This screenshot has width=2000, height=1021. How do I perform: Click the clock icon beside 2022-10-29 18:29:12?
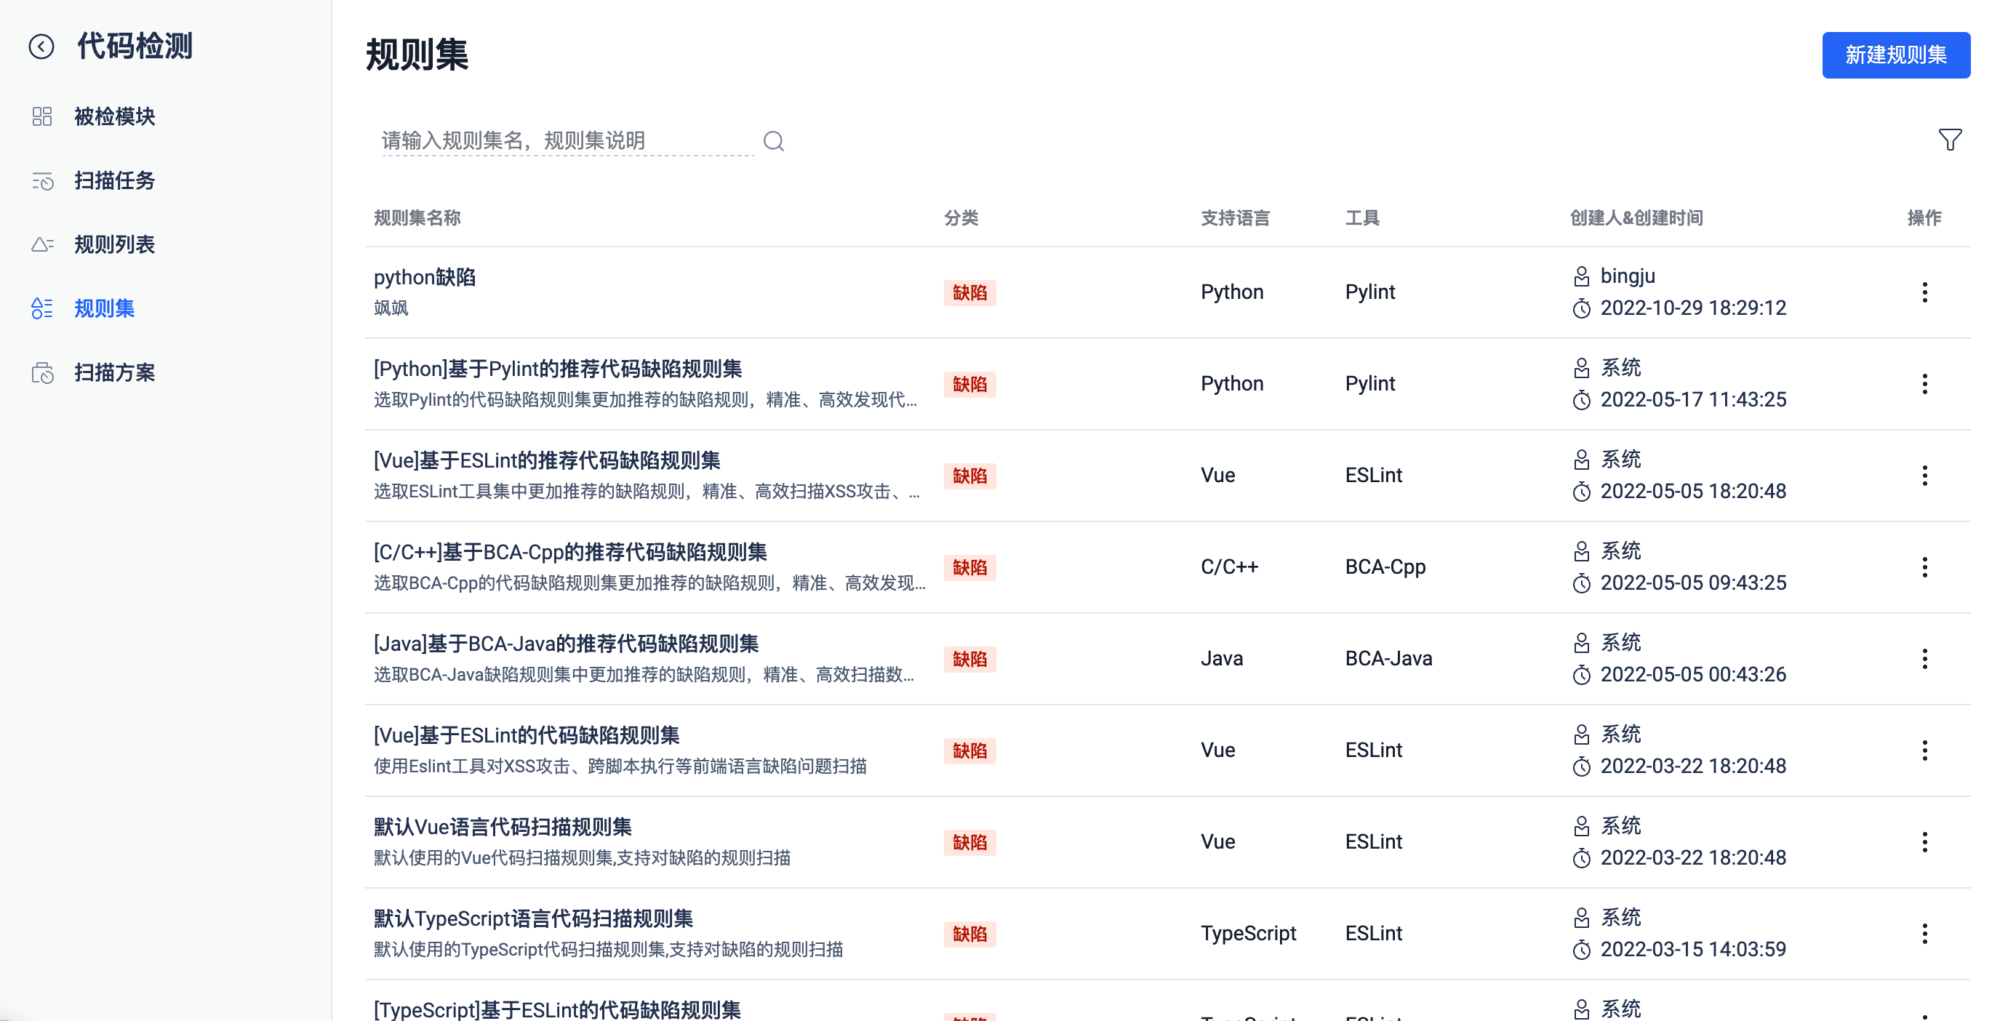(1582, 309)
